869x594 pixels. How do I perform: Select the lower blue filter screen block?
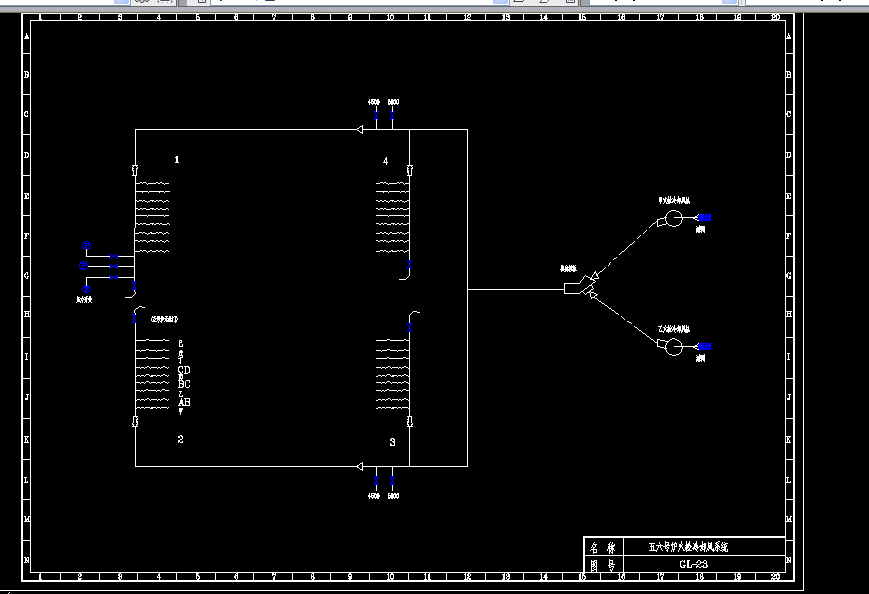(x=704, y=346)
